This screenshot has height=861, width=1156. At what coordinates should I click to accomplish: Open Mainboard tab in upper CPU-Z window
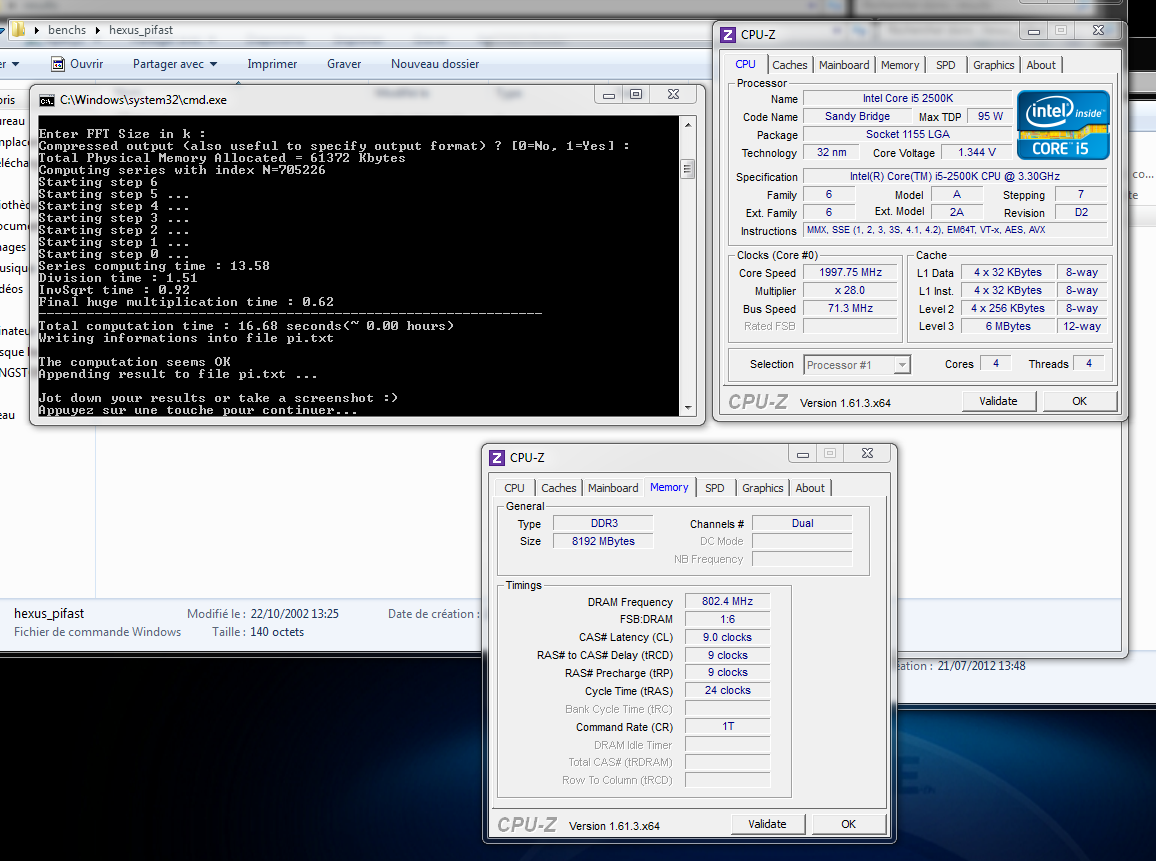coord(843,65)
